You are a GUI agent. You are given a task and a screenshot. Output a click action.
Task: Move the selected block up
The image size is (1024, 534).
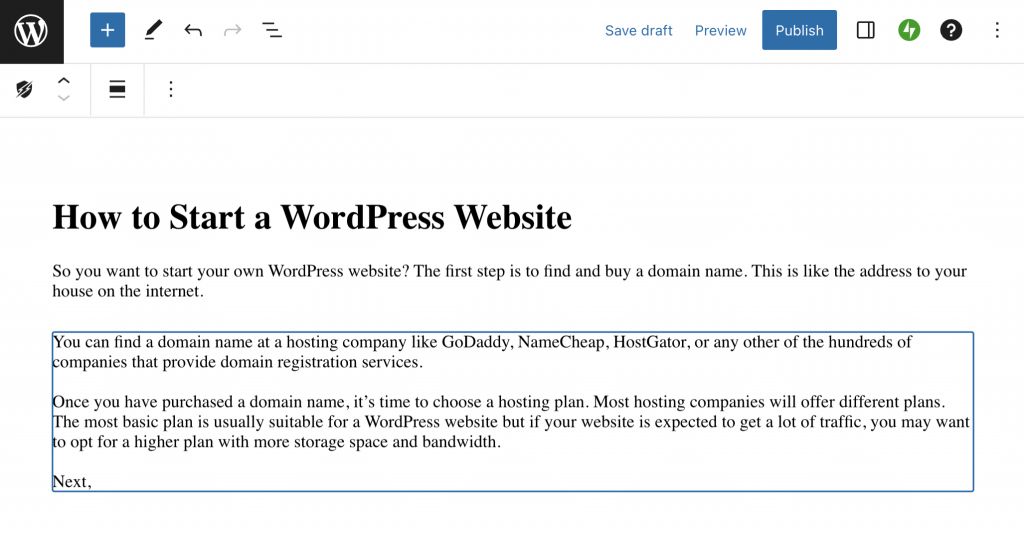pyautogui.click(x=64, y=81)
